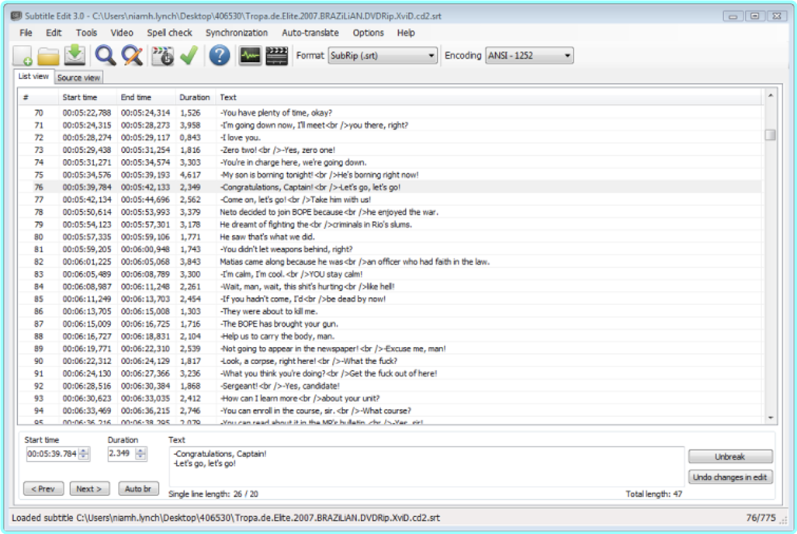The width and height of the screenshot is (797, 534).
Task: Open Help with the blue question mark icon
Action: (x=220, y=55)
